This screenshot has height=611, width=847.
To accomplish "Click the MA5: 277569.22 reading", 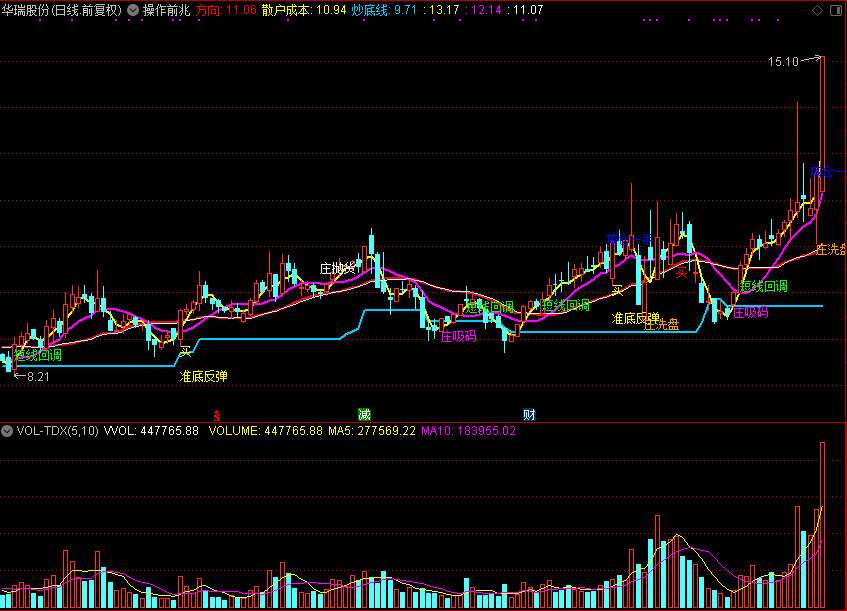I will coord(372,431).
